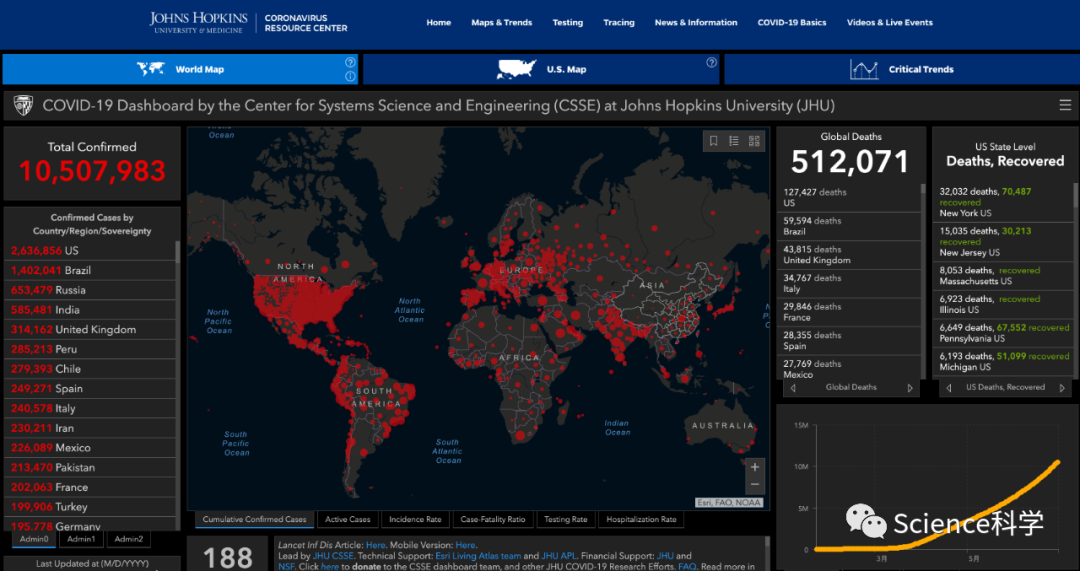Zoom in on the map with plus
Image resolution: width=1080 pixels, height=571 pixels.
(x=755, y=467)
